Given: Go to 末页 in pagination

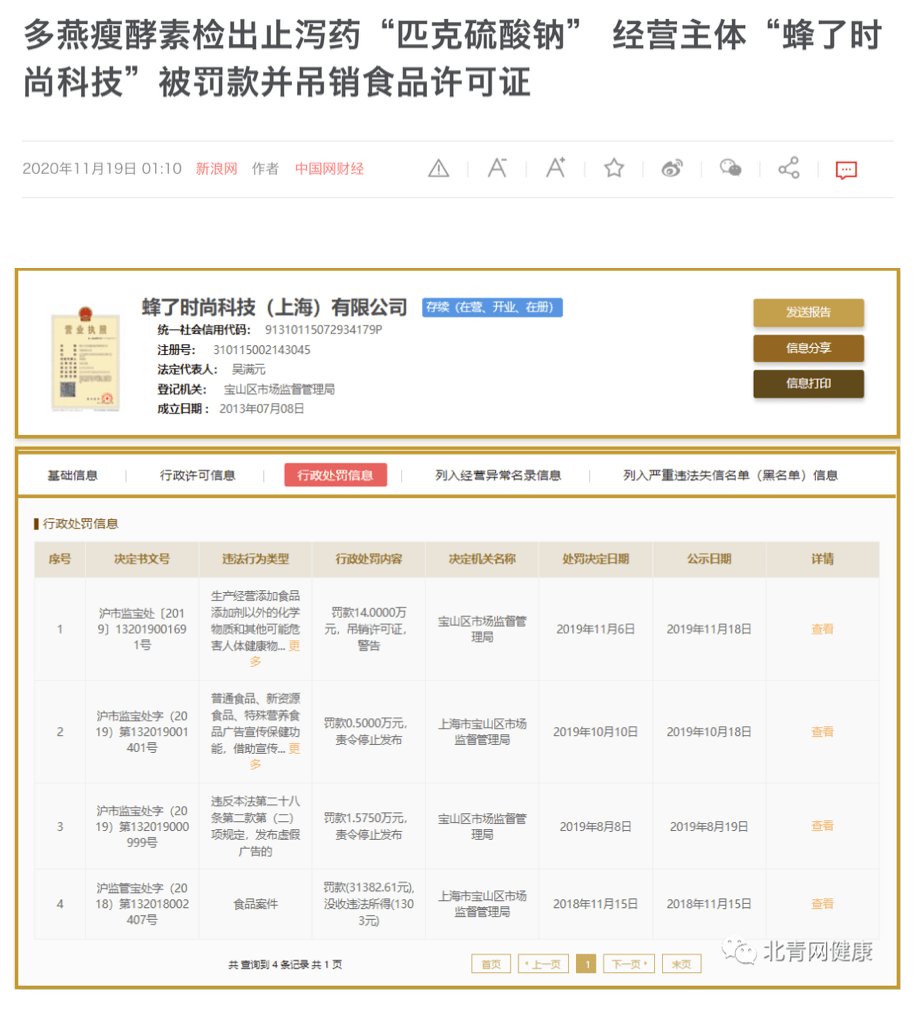Looking at the screenshot, I should [681, 964].
